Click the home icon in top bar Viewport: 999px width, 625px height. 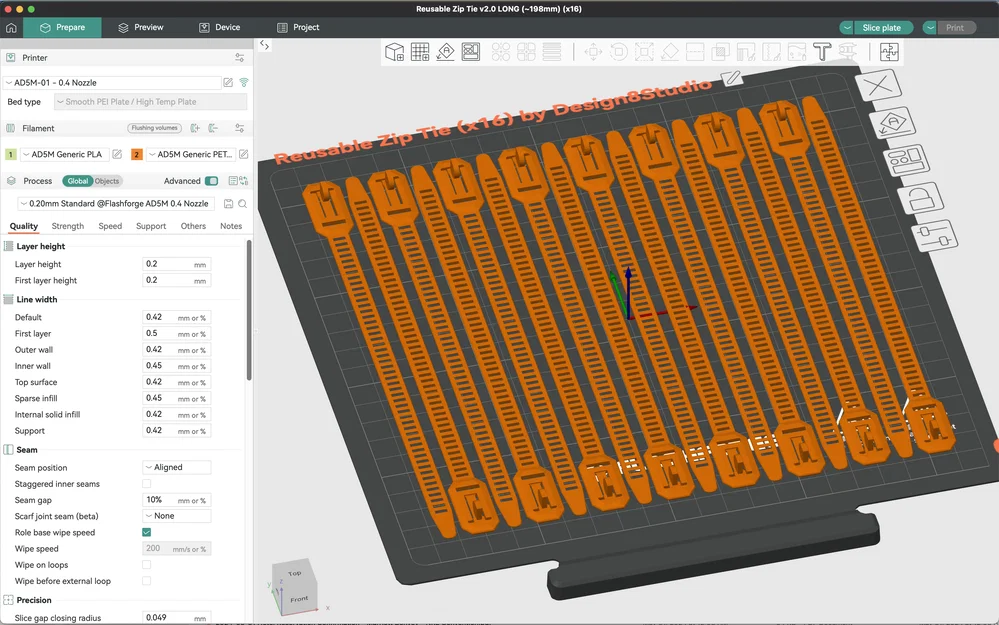(11, 27)
